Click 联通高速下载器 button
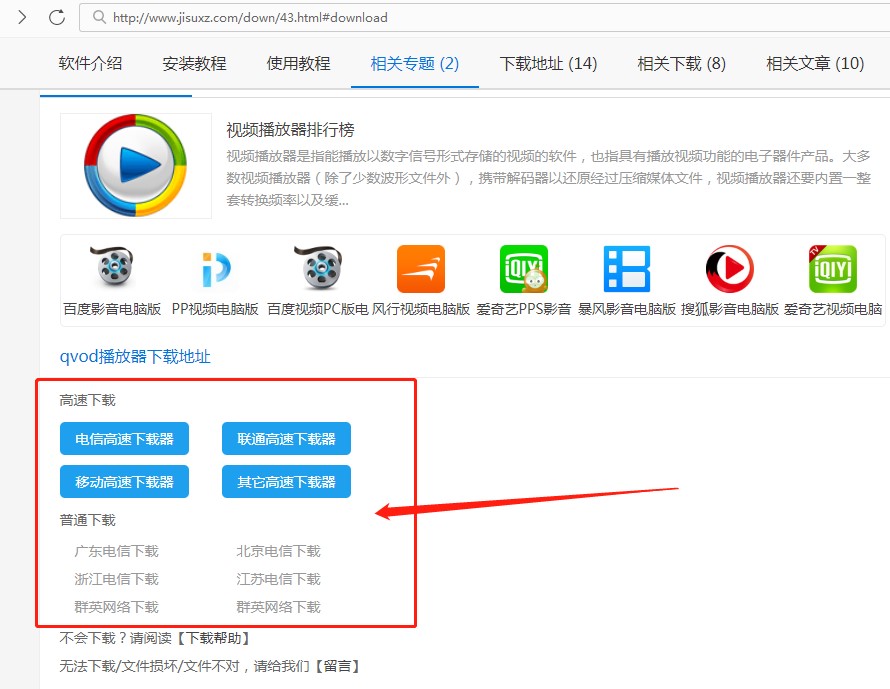 (x=286, y=439)
